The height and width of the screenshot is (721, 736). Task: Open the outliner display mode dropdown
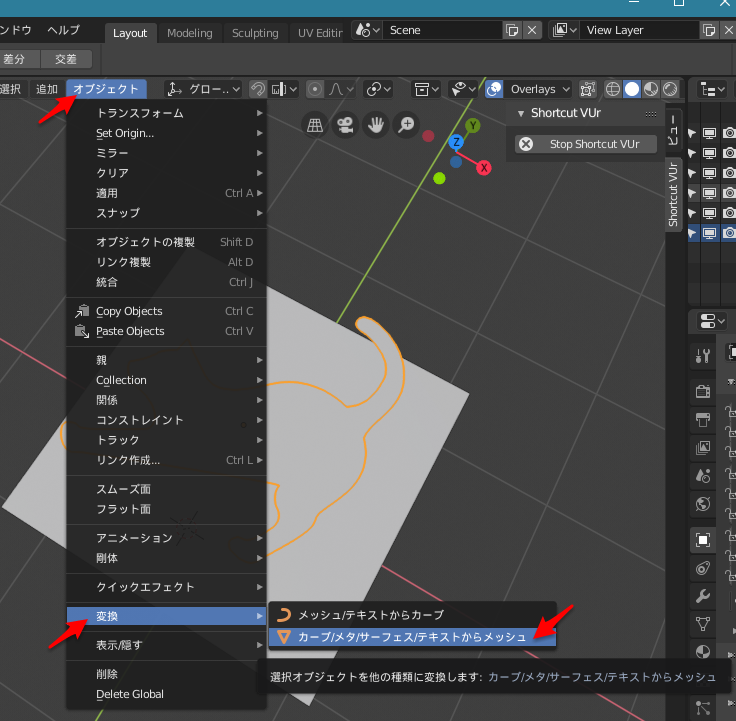[x=712, y=89]
